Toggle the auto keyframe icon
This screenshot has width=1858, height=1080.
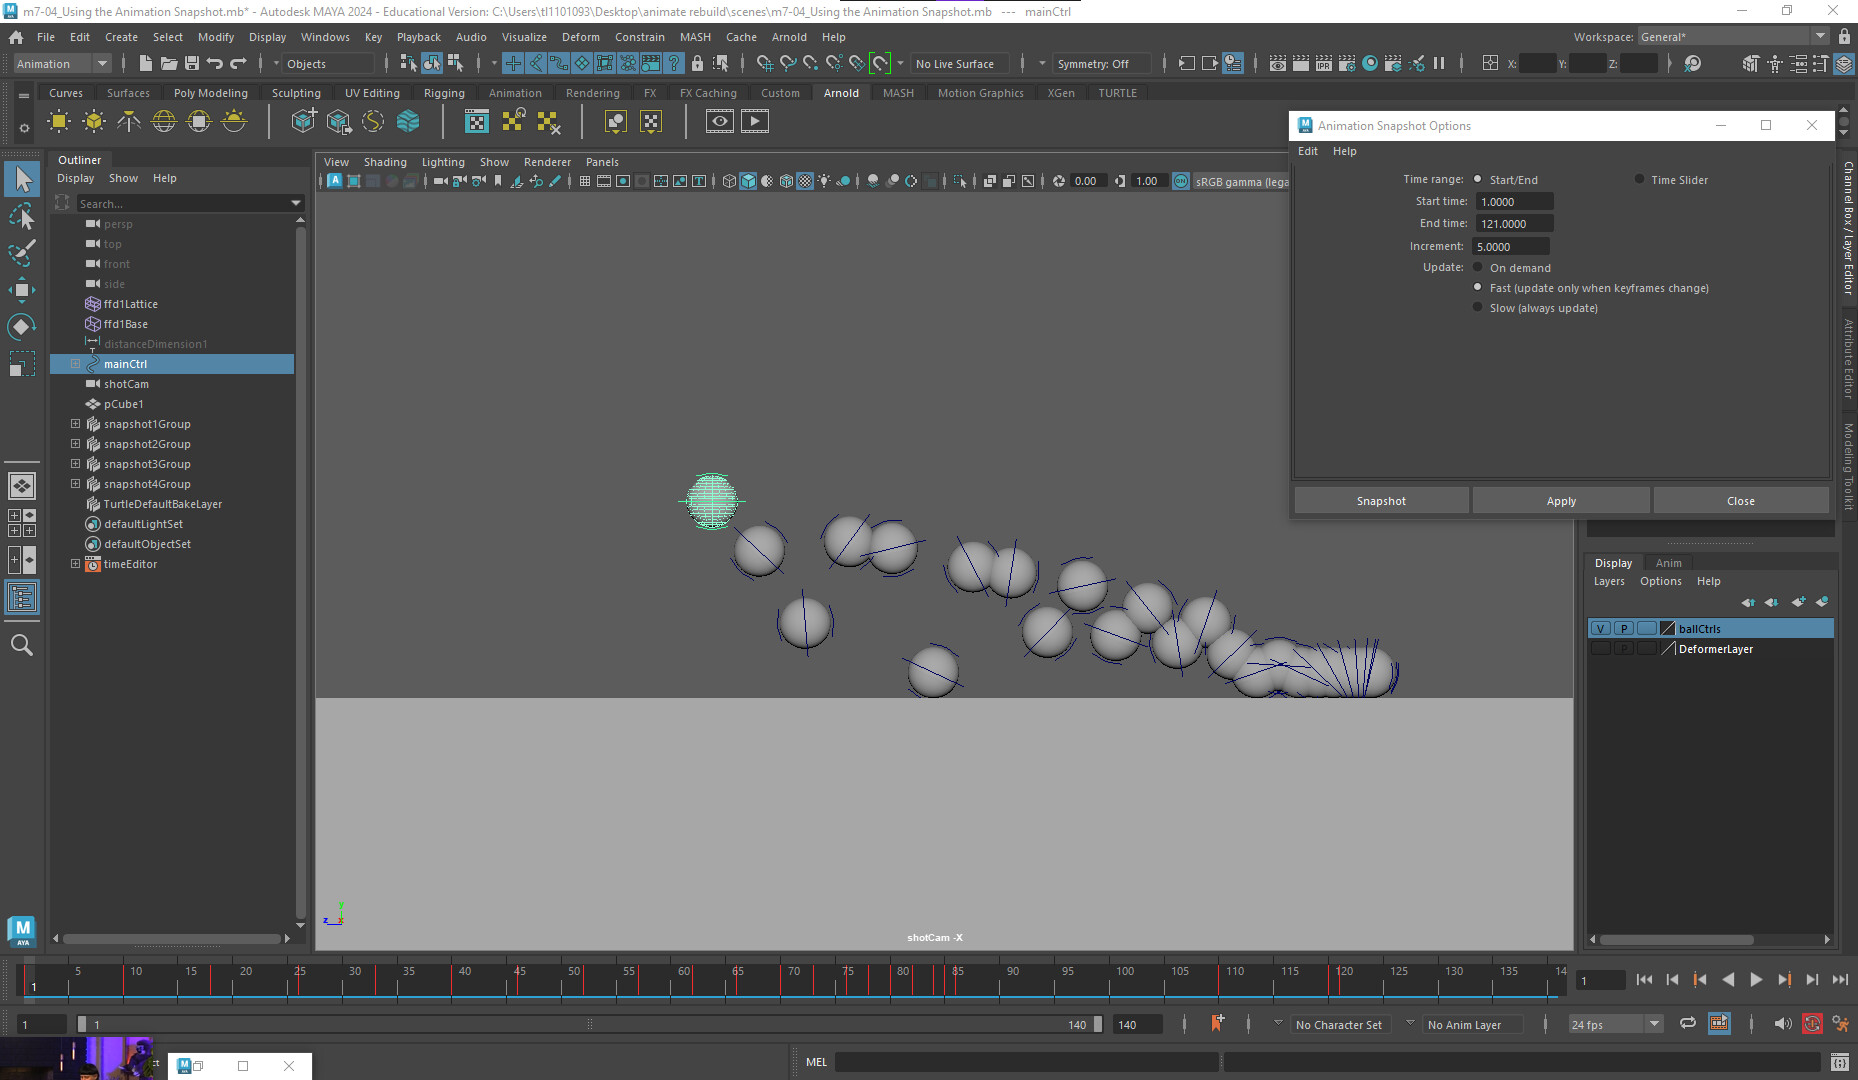tap(1812, 1024)
